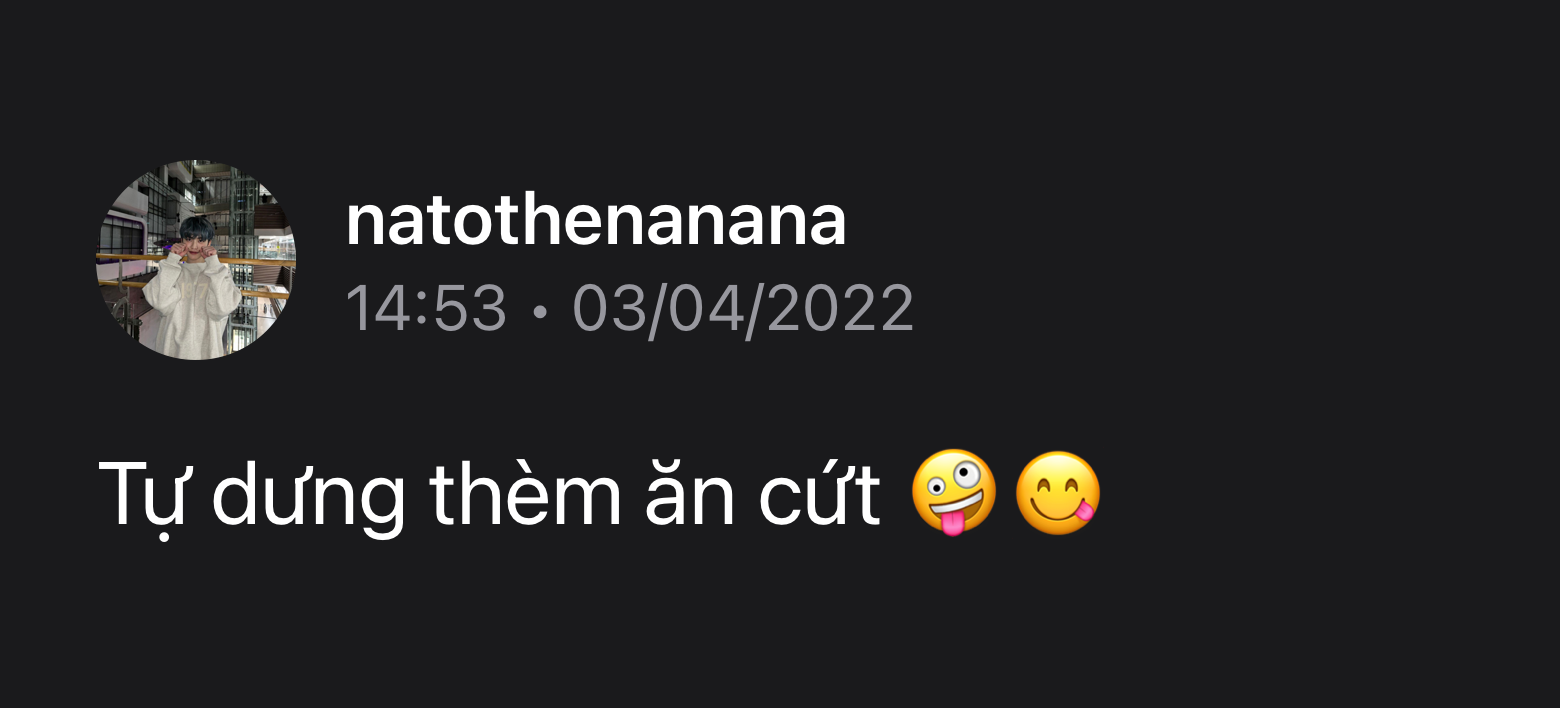Select the yummy face licking lips emoji

(x=1058, y=492)
